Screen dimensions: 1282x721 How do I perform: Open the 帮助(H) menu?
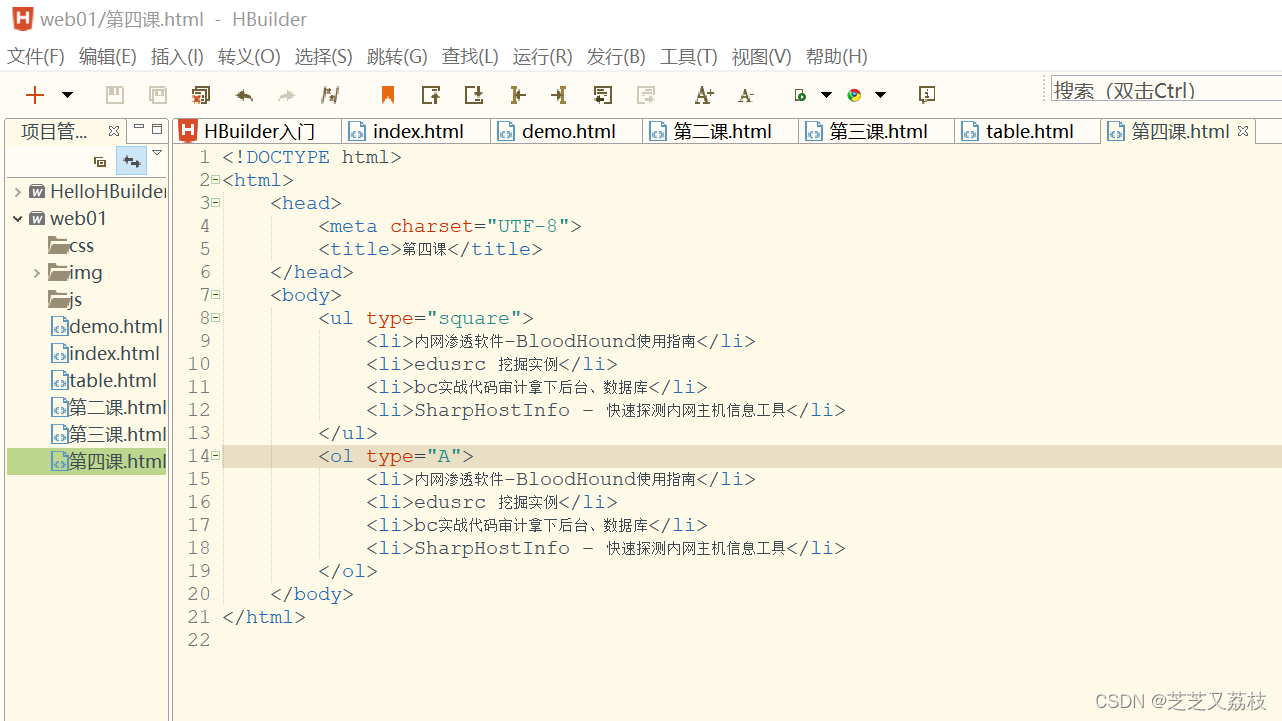pos(837,57)
